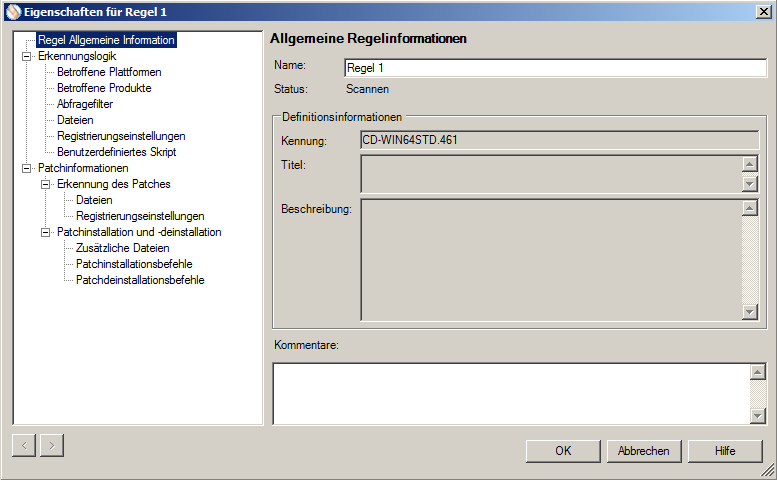Click the Name input field
This screenshot has height=480, width=777.
[x=555, y=68]
